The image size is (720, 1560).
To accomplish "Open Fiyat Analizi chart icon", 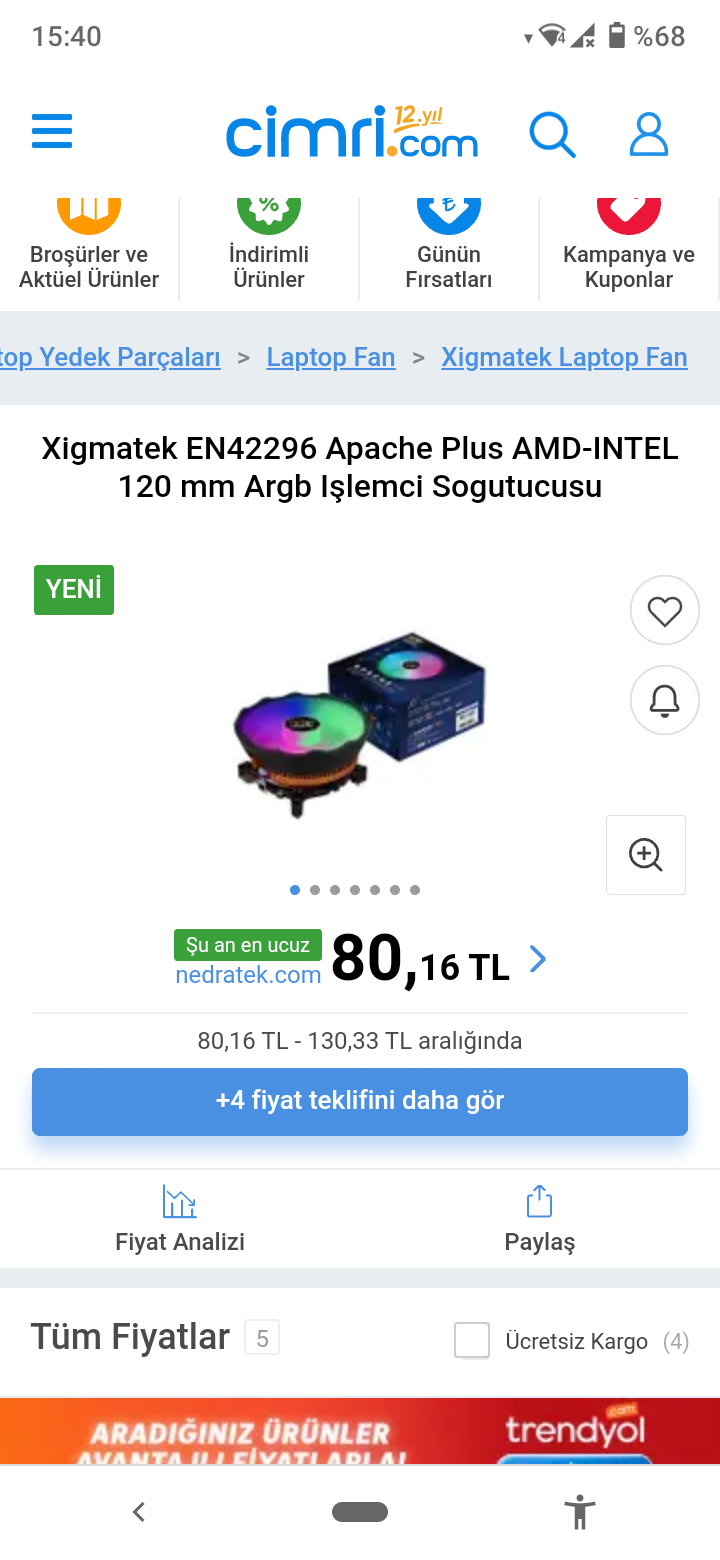I will [x=180, y=1201].
